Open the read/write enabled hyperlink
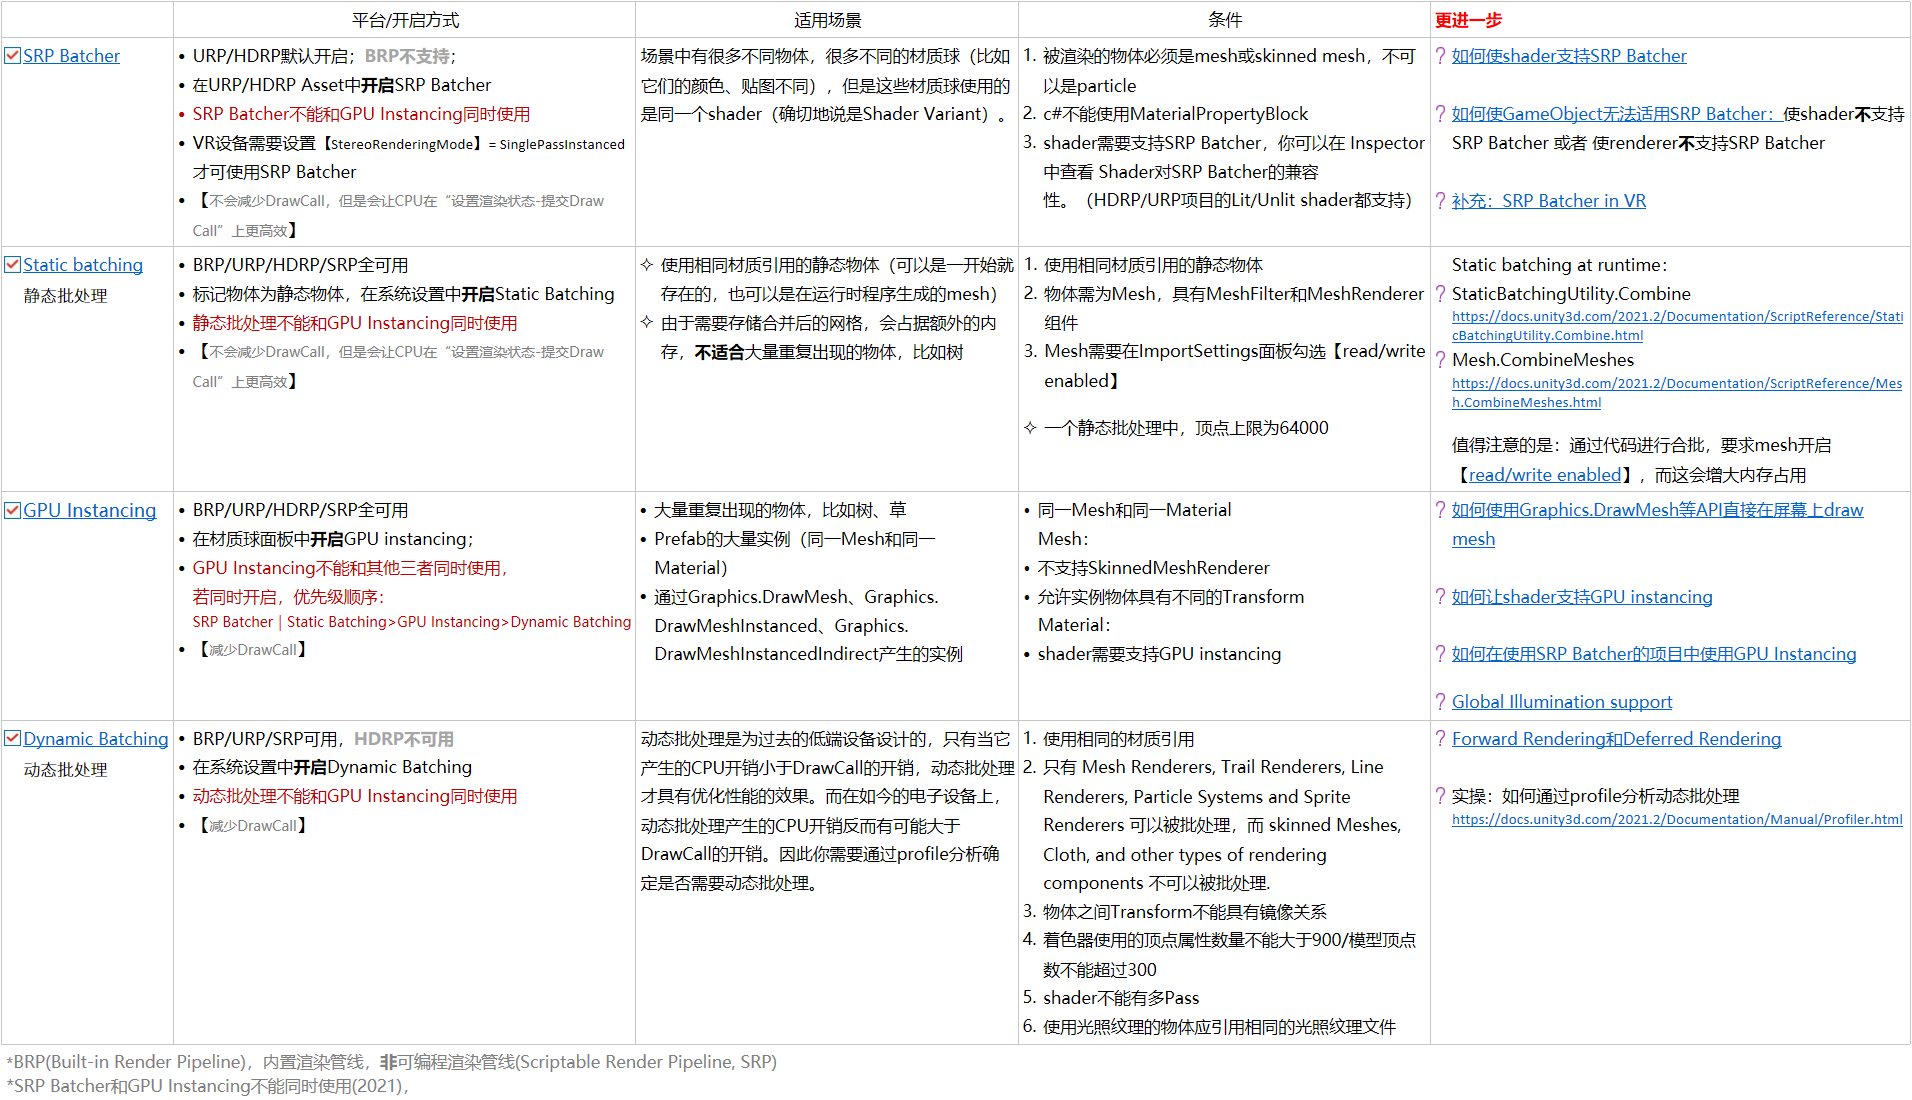The height and width of the screenshot is (1100, 1912). tap(1545, 474)
